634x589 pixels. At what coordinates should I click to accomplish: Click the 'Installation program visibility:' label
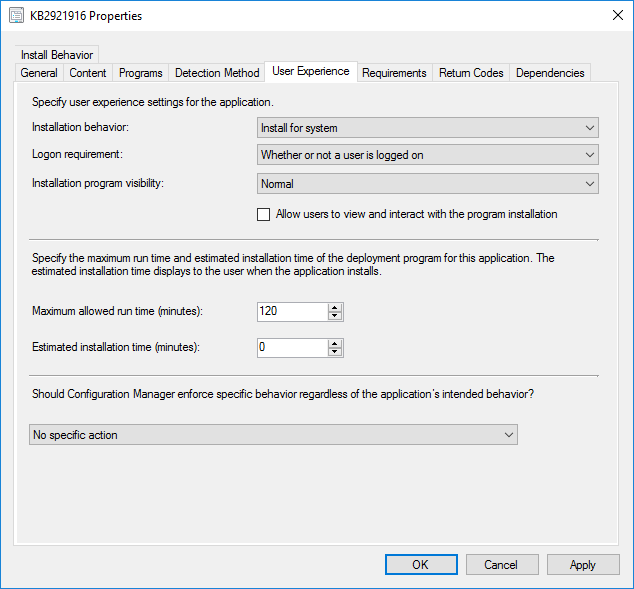[98, 183]
